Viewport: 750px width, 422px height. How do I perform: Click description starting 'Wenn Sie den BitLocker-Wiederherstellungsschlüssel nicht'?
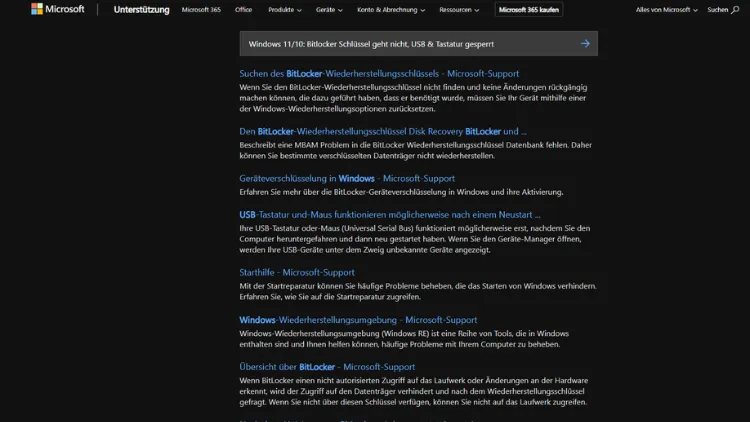click(x=413, y=98)
